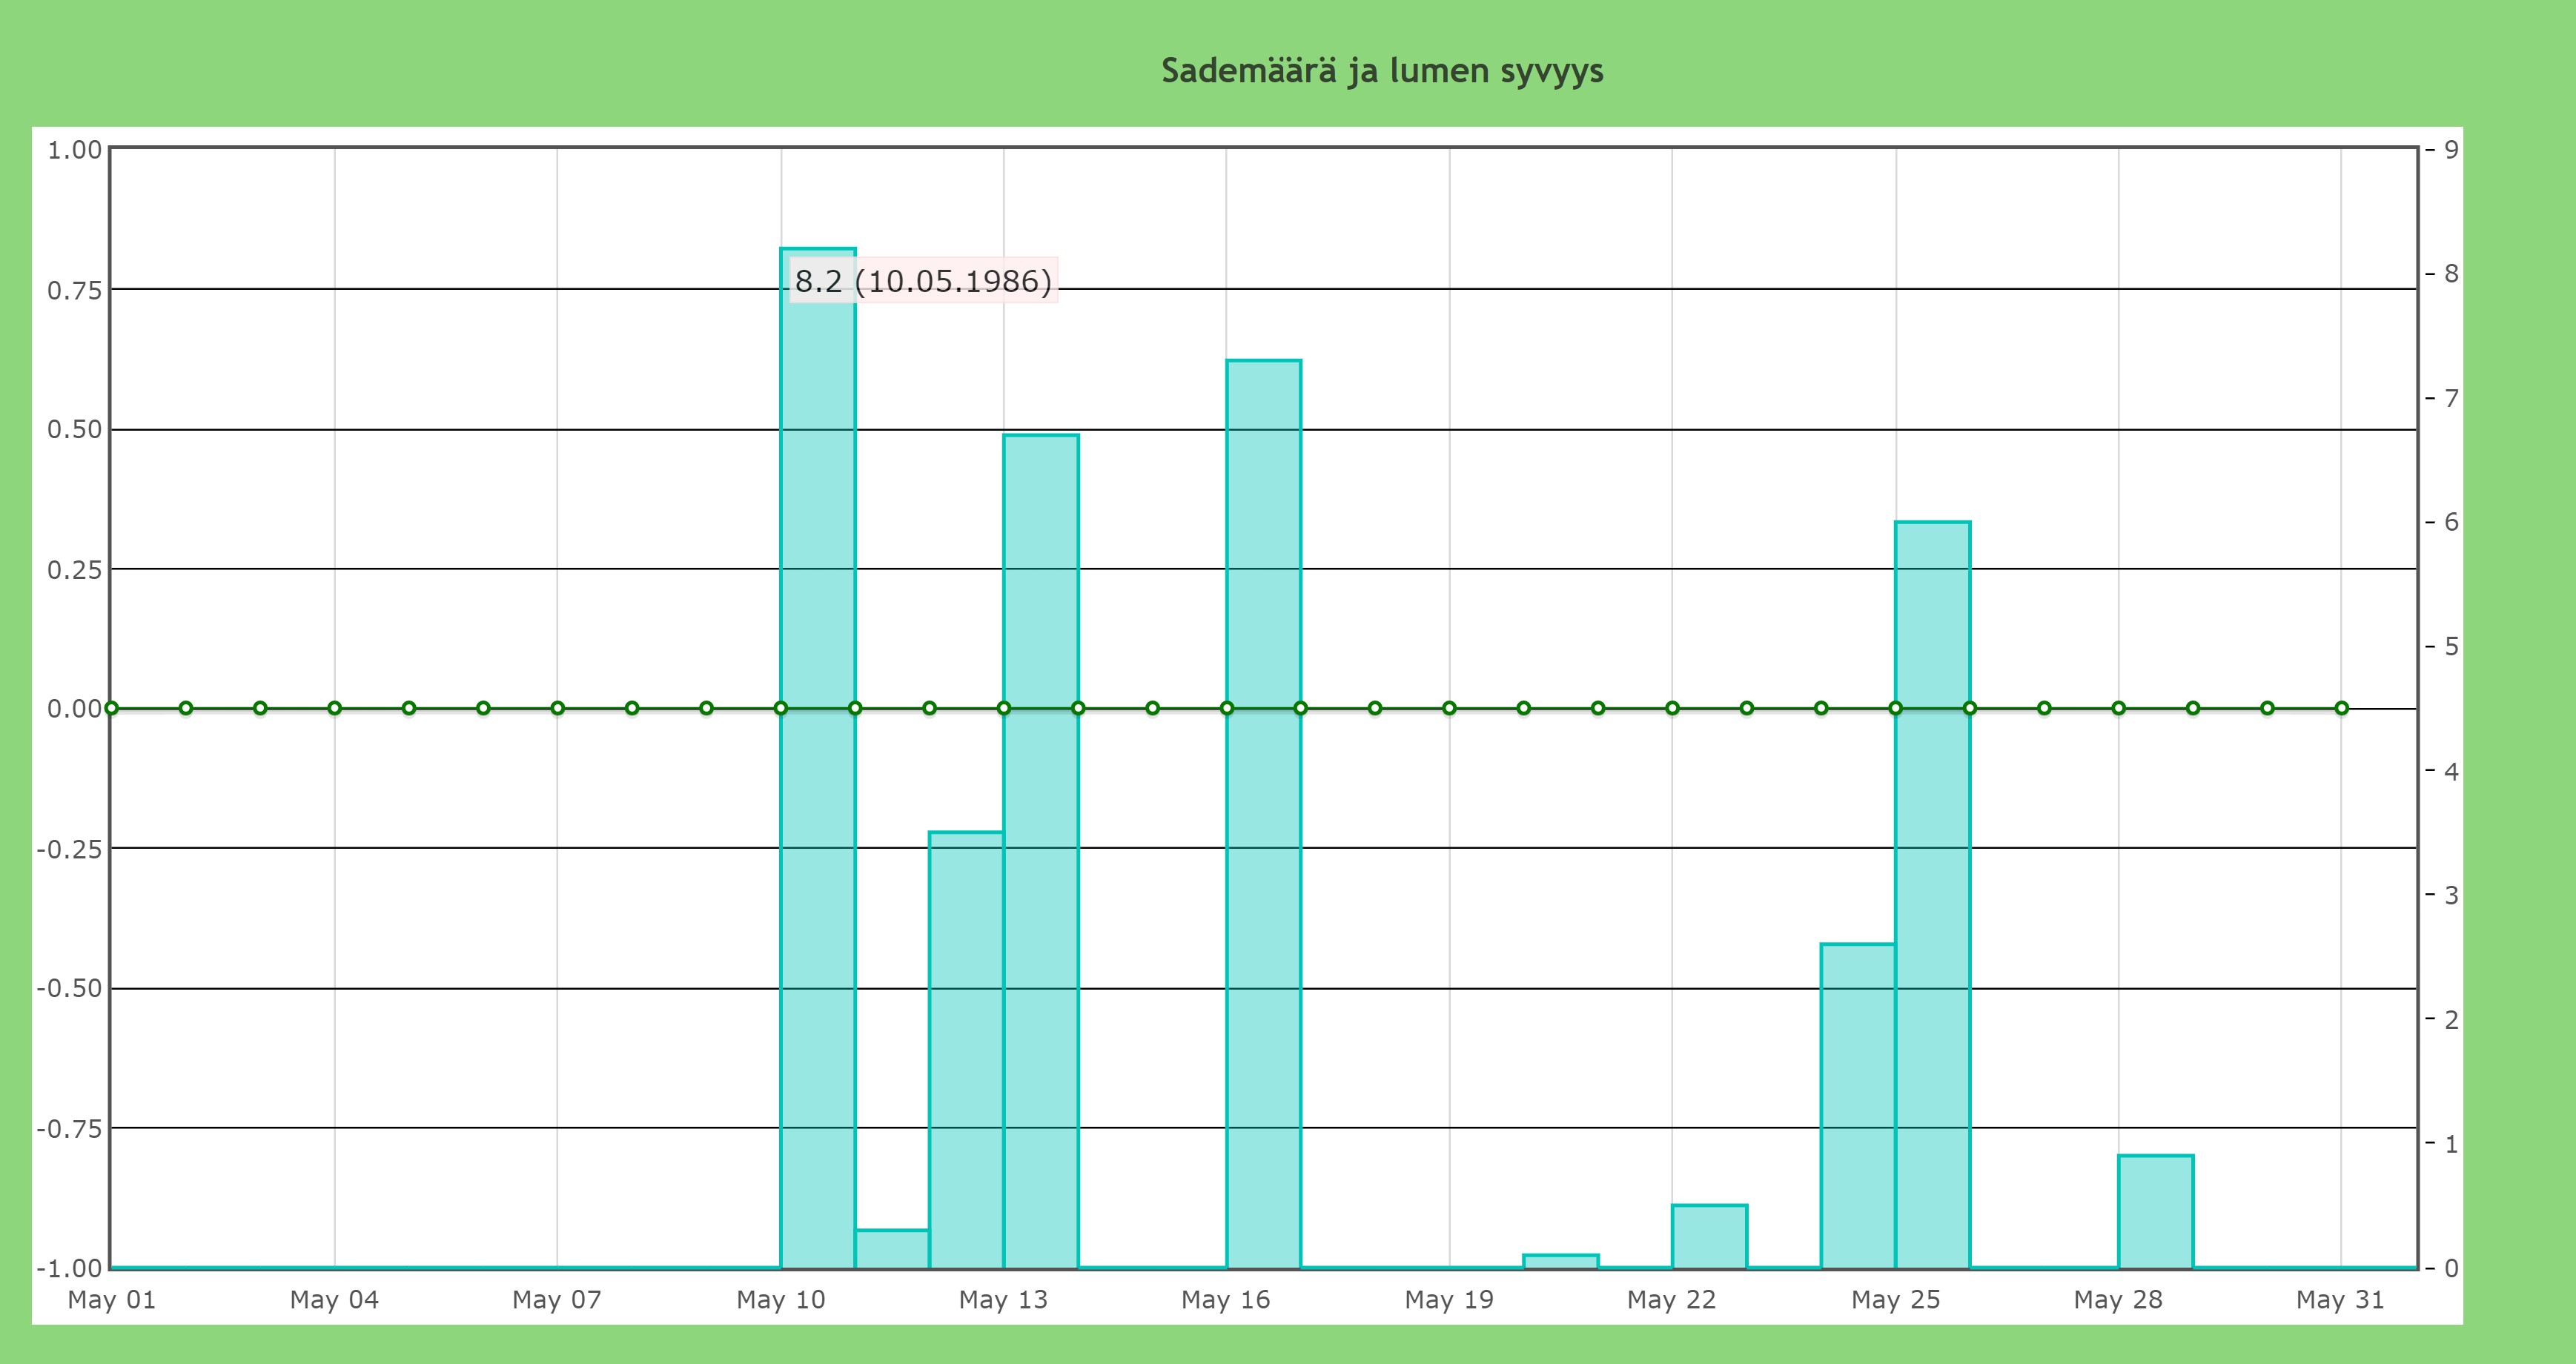Click the snow depth marker at May 01

(111, 708)
